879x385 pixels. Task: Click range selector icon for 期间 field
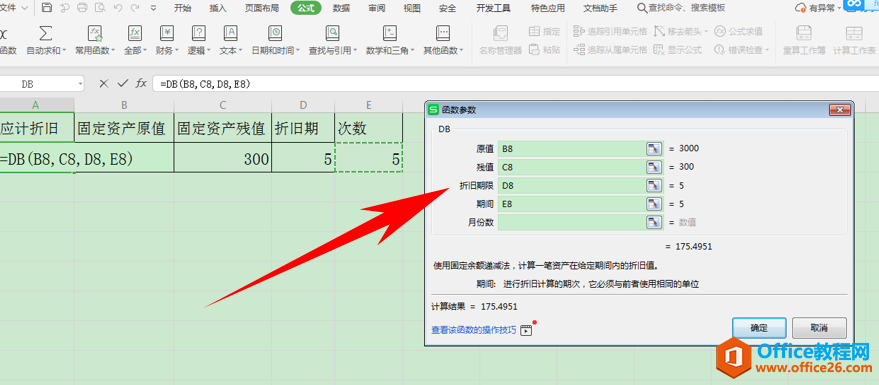pyautogui.click(x=654, y=204)
